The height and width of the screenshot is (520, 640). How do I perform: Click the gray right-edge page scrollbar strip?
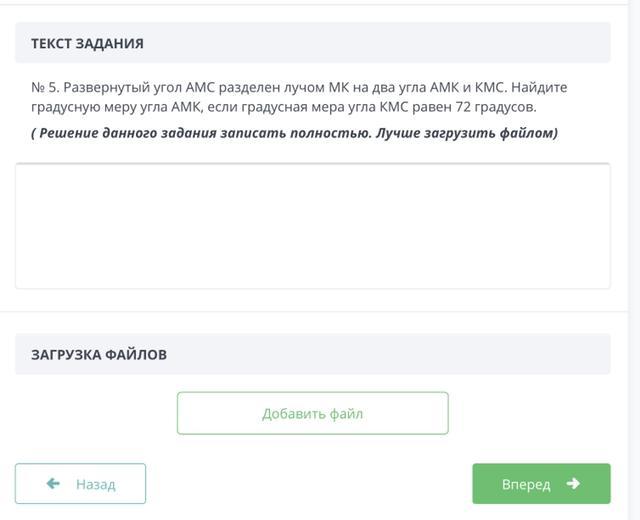[x=633, y=260]
